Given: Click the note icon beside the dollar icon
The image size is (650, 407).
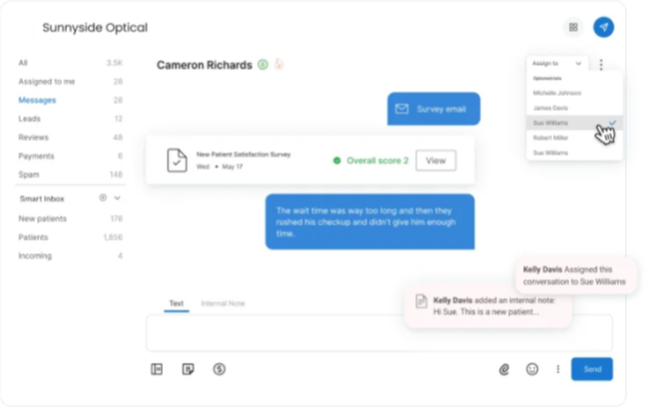Looking at the screenshot, I should pyautogui.click(x=188, y=369).
